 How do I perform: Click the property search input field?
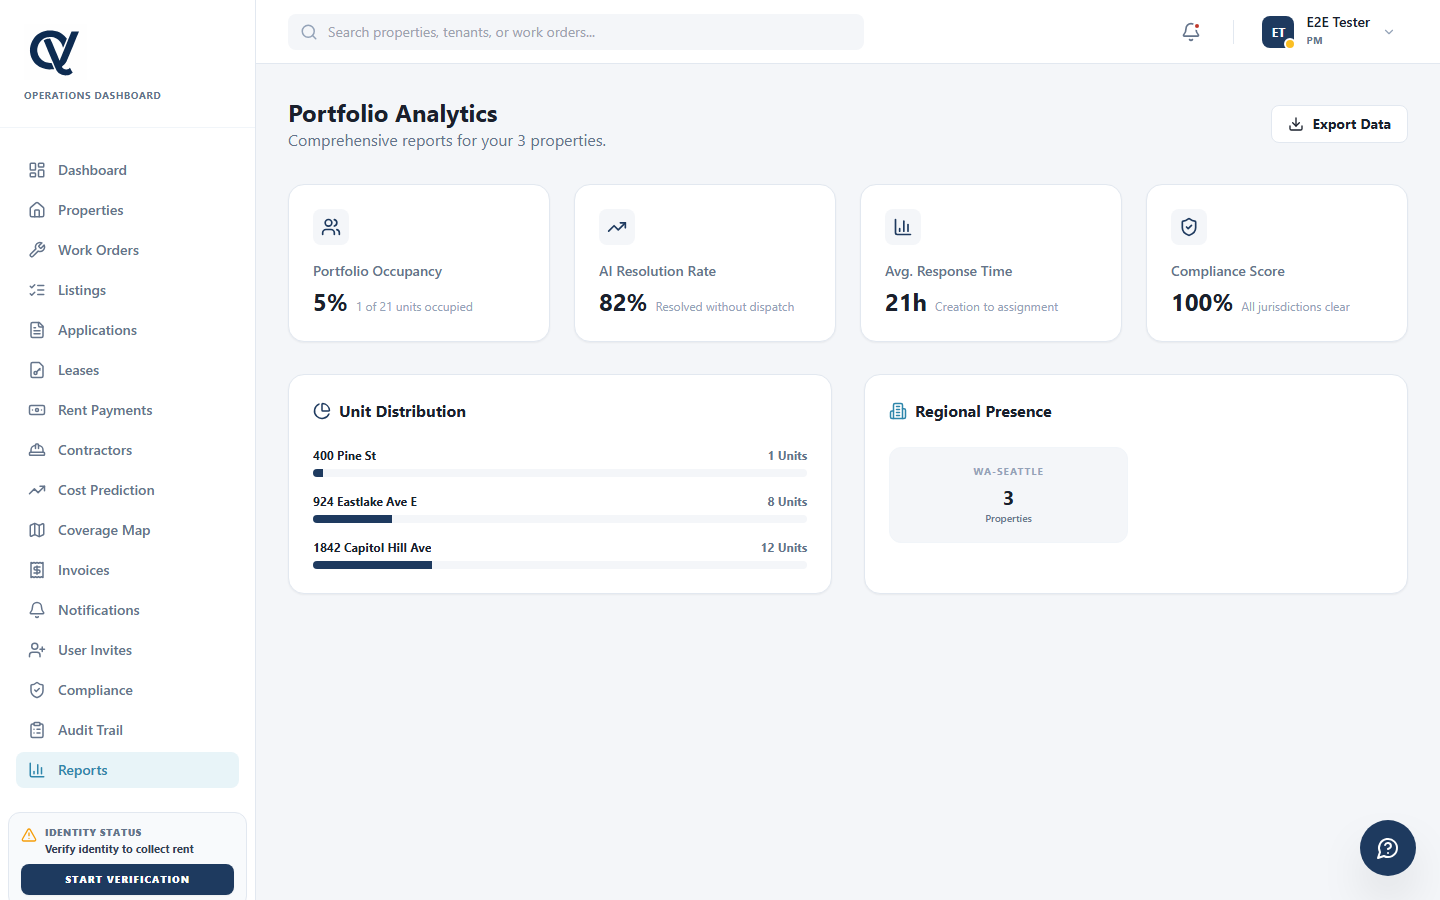[575, 31]
